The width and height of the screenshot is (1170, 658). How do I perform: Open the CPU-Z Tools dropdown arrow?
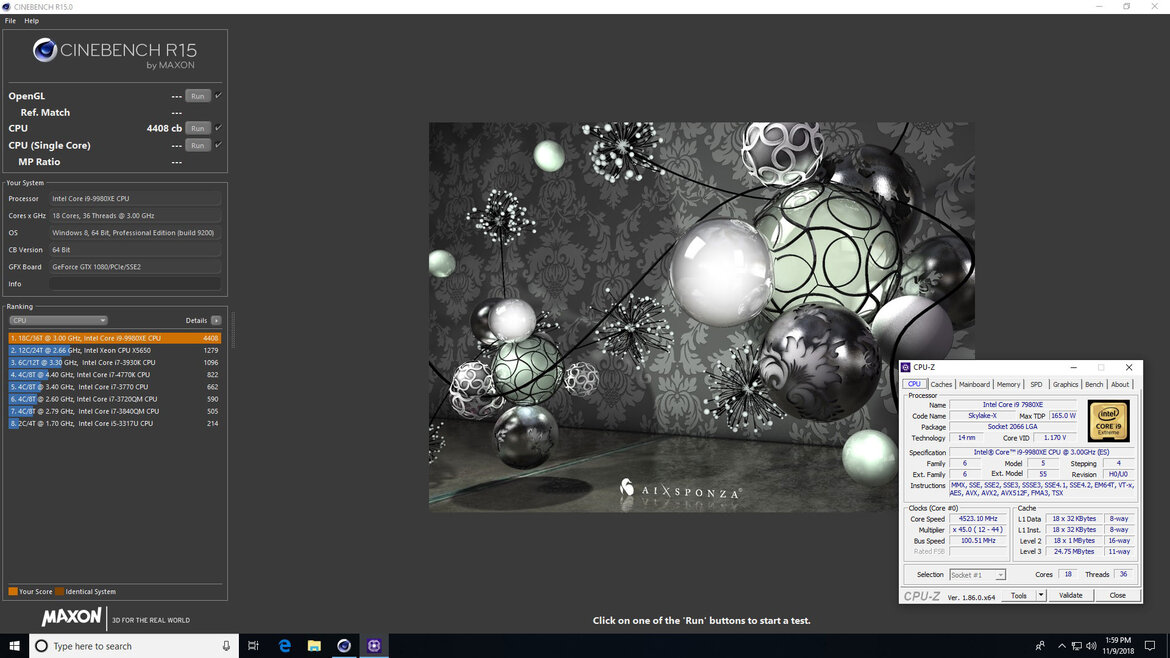[1041, 595]
